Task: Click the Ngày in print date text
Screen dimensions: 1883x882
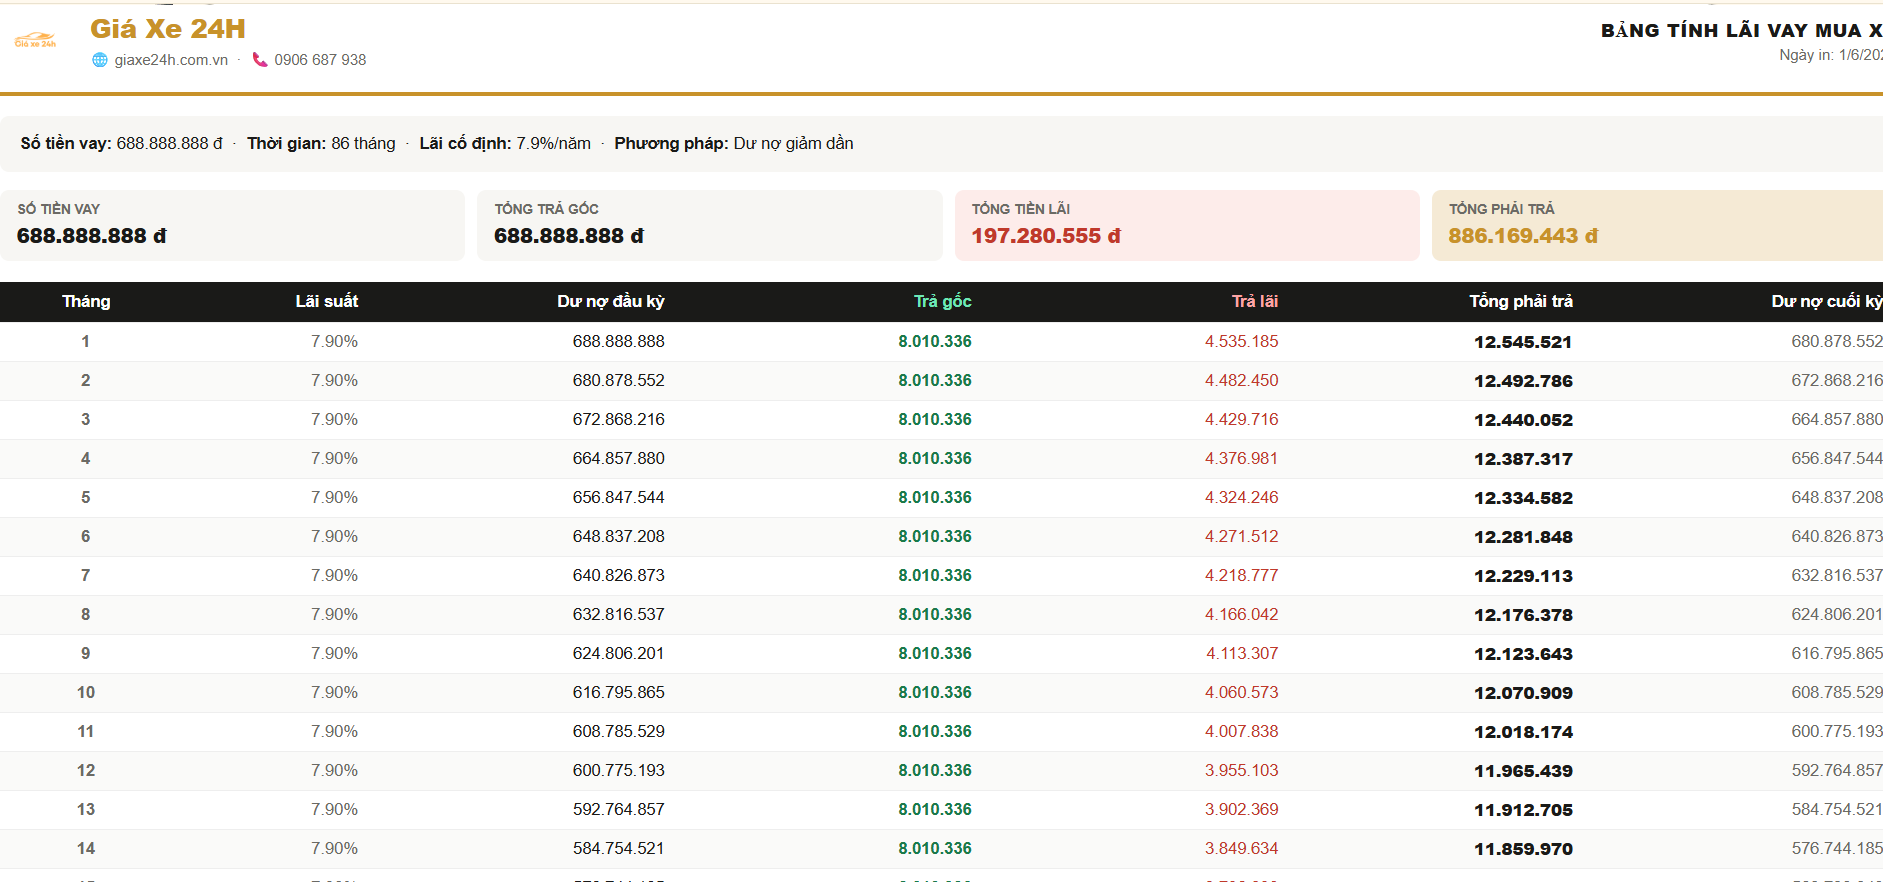Action: point(1831,55)
